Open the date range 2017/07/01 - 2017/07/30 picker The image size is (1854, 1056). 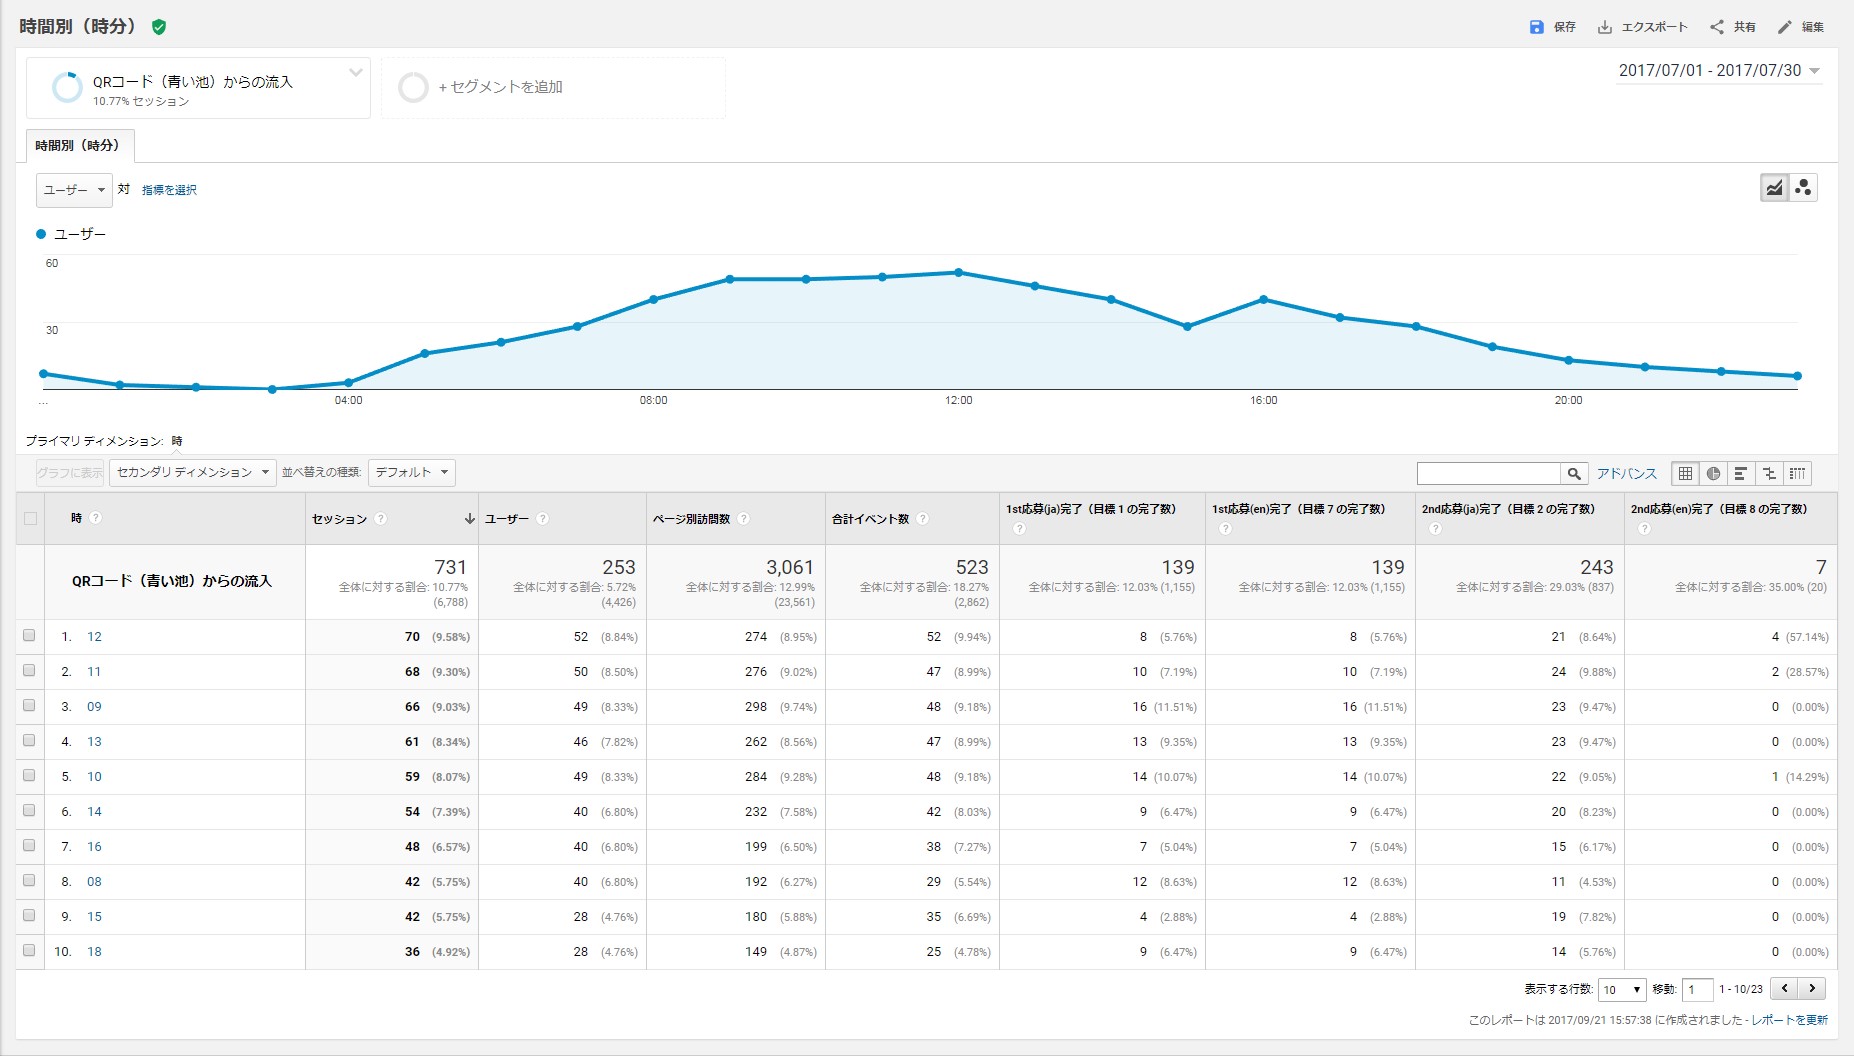[1719, 71]
